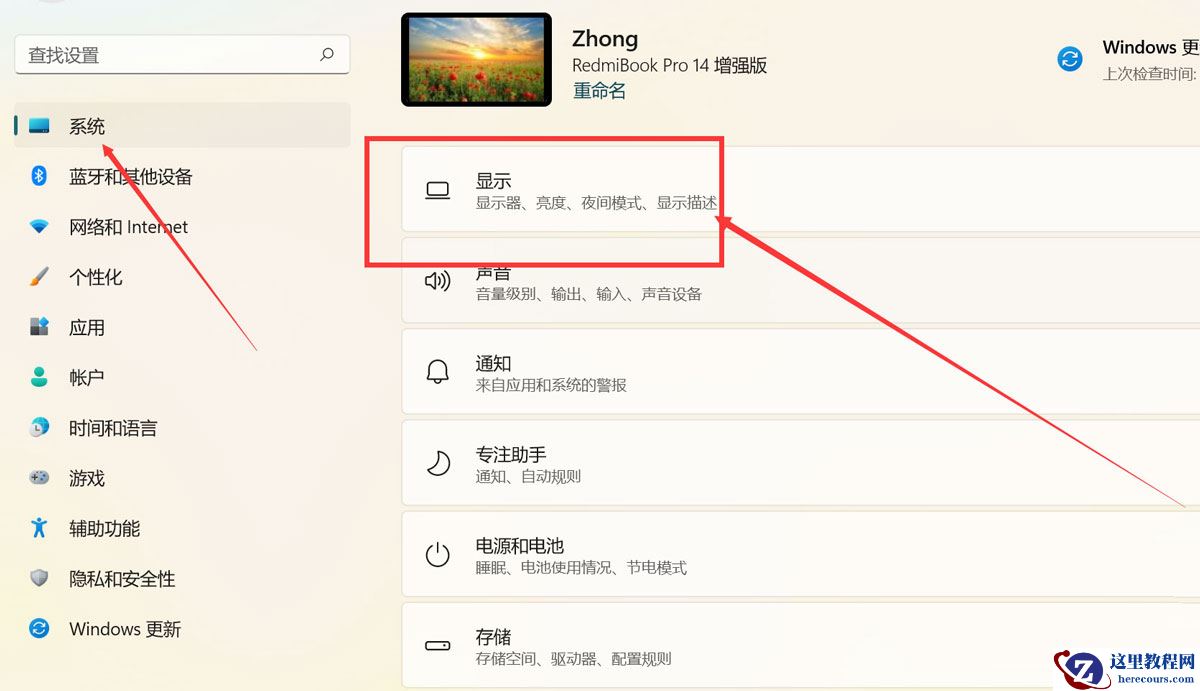This screenshot has width=1200, height=691.
Task: Select the network Wi-Fi icon in sidebar
Action: pos(38,226)
